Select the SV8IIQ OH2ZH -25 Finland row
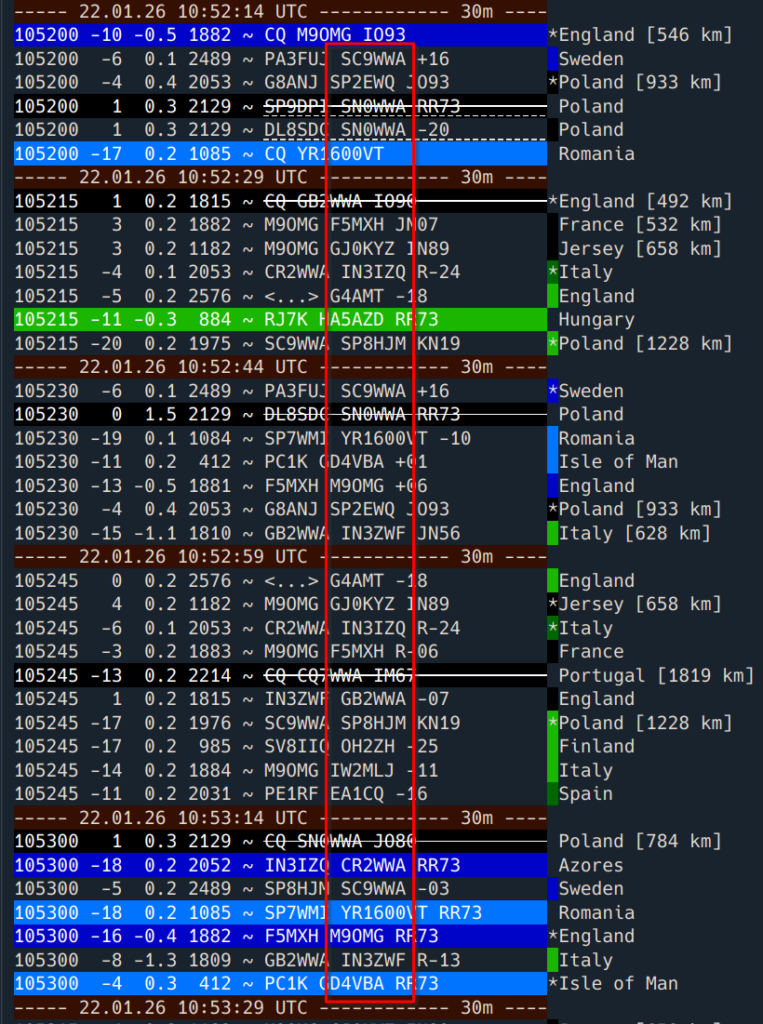This screenshot has height=1024, width=763. point(280,747)
